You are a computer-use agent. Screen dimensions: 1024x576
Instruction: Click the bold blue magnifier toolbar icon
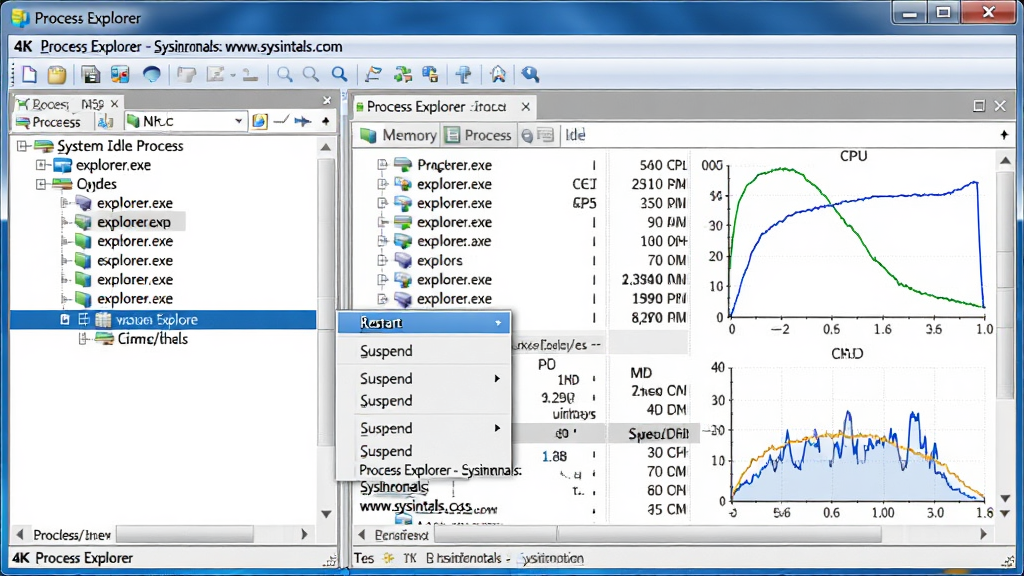coord(339,74)
